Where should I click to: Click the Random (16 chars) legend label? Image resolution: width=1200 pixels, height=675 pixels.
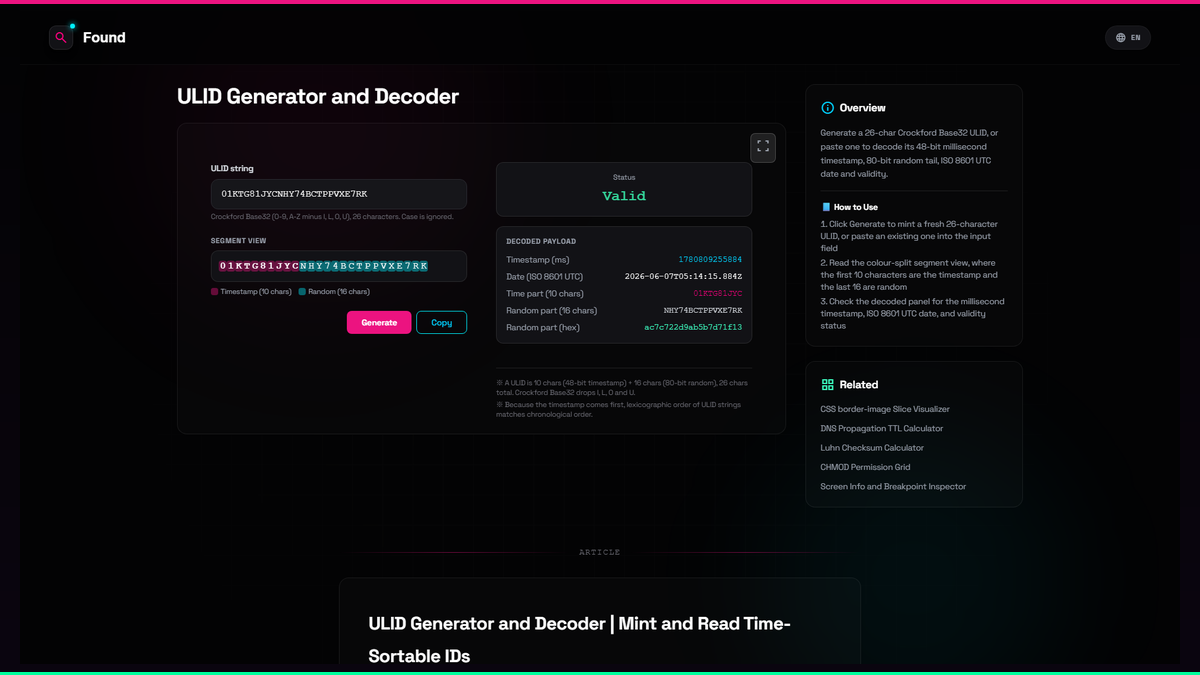pyautogui.click(x=339, y=292)
